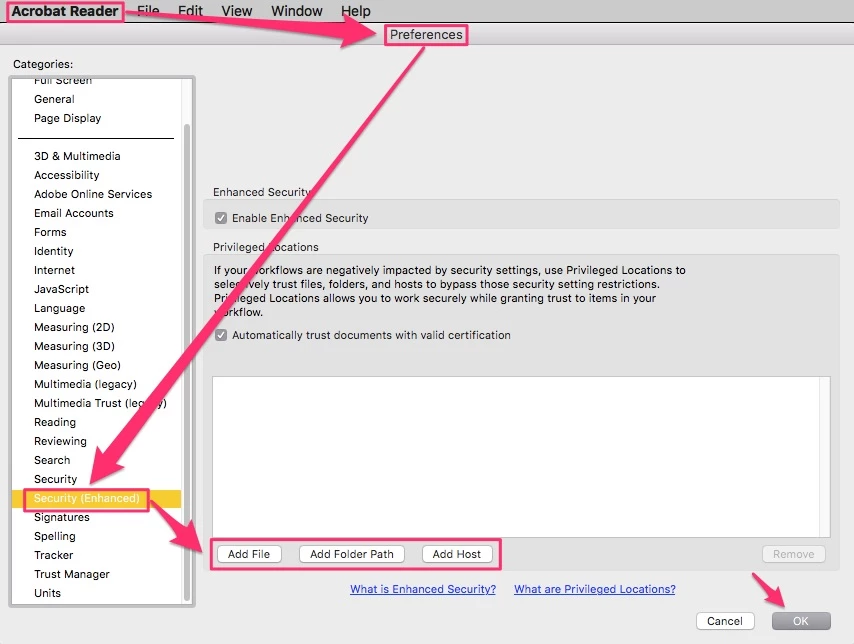
Task: Select Multimedia (legacy) category
Action: coord(86,385)
